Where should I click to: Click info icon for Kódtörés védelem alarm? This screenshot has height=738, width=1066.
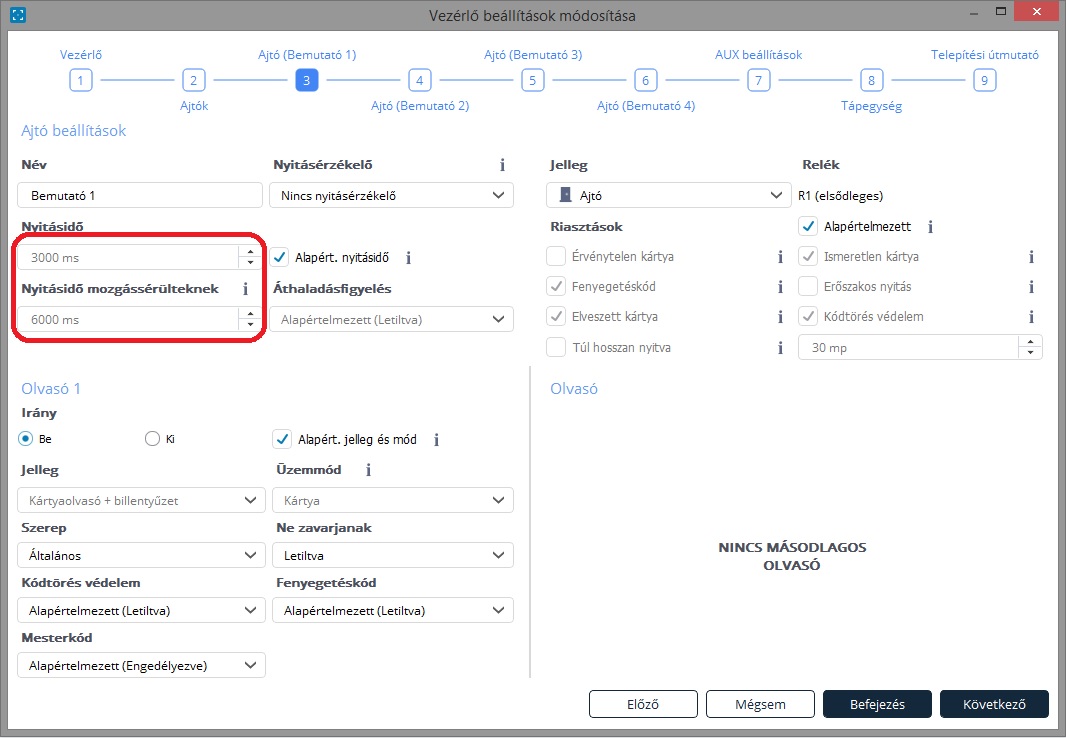coord(1031,318)
